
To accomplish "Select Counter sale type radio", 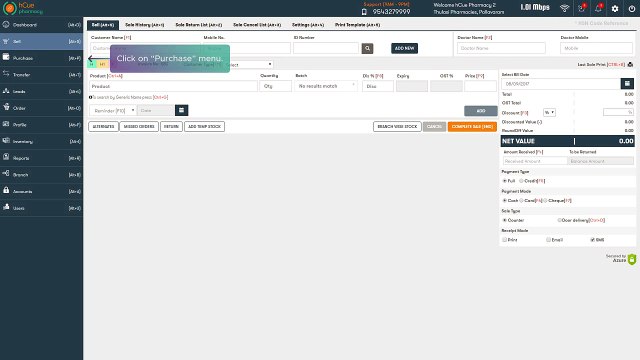I will tap(504, 220).
